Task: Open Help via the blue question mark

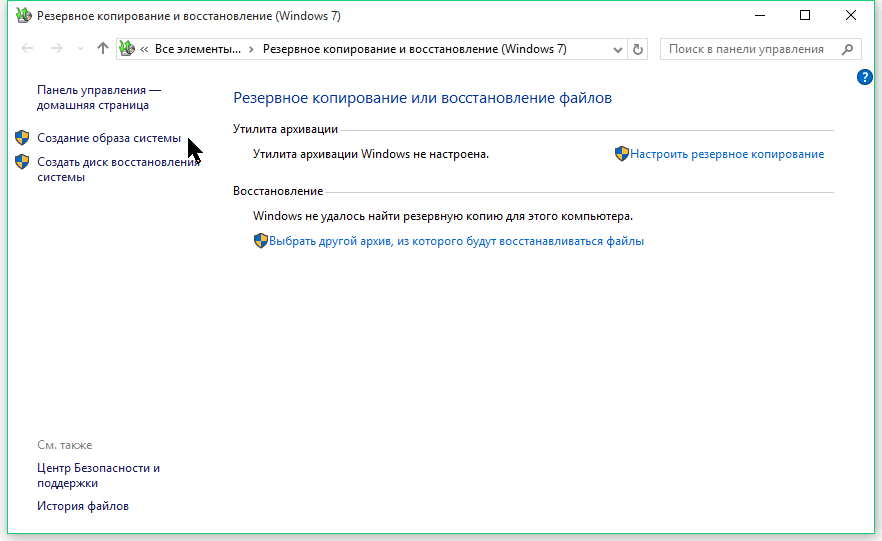Action: click(865, 77)
